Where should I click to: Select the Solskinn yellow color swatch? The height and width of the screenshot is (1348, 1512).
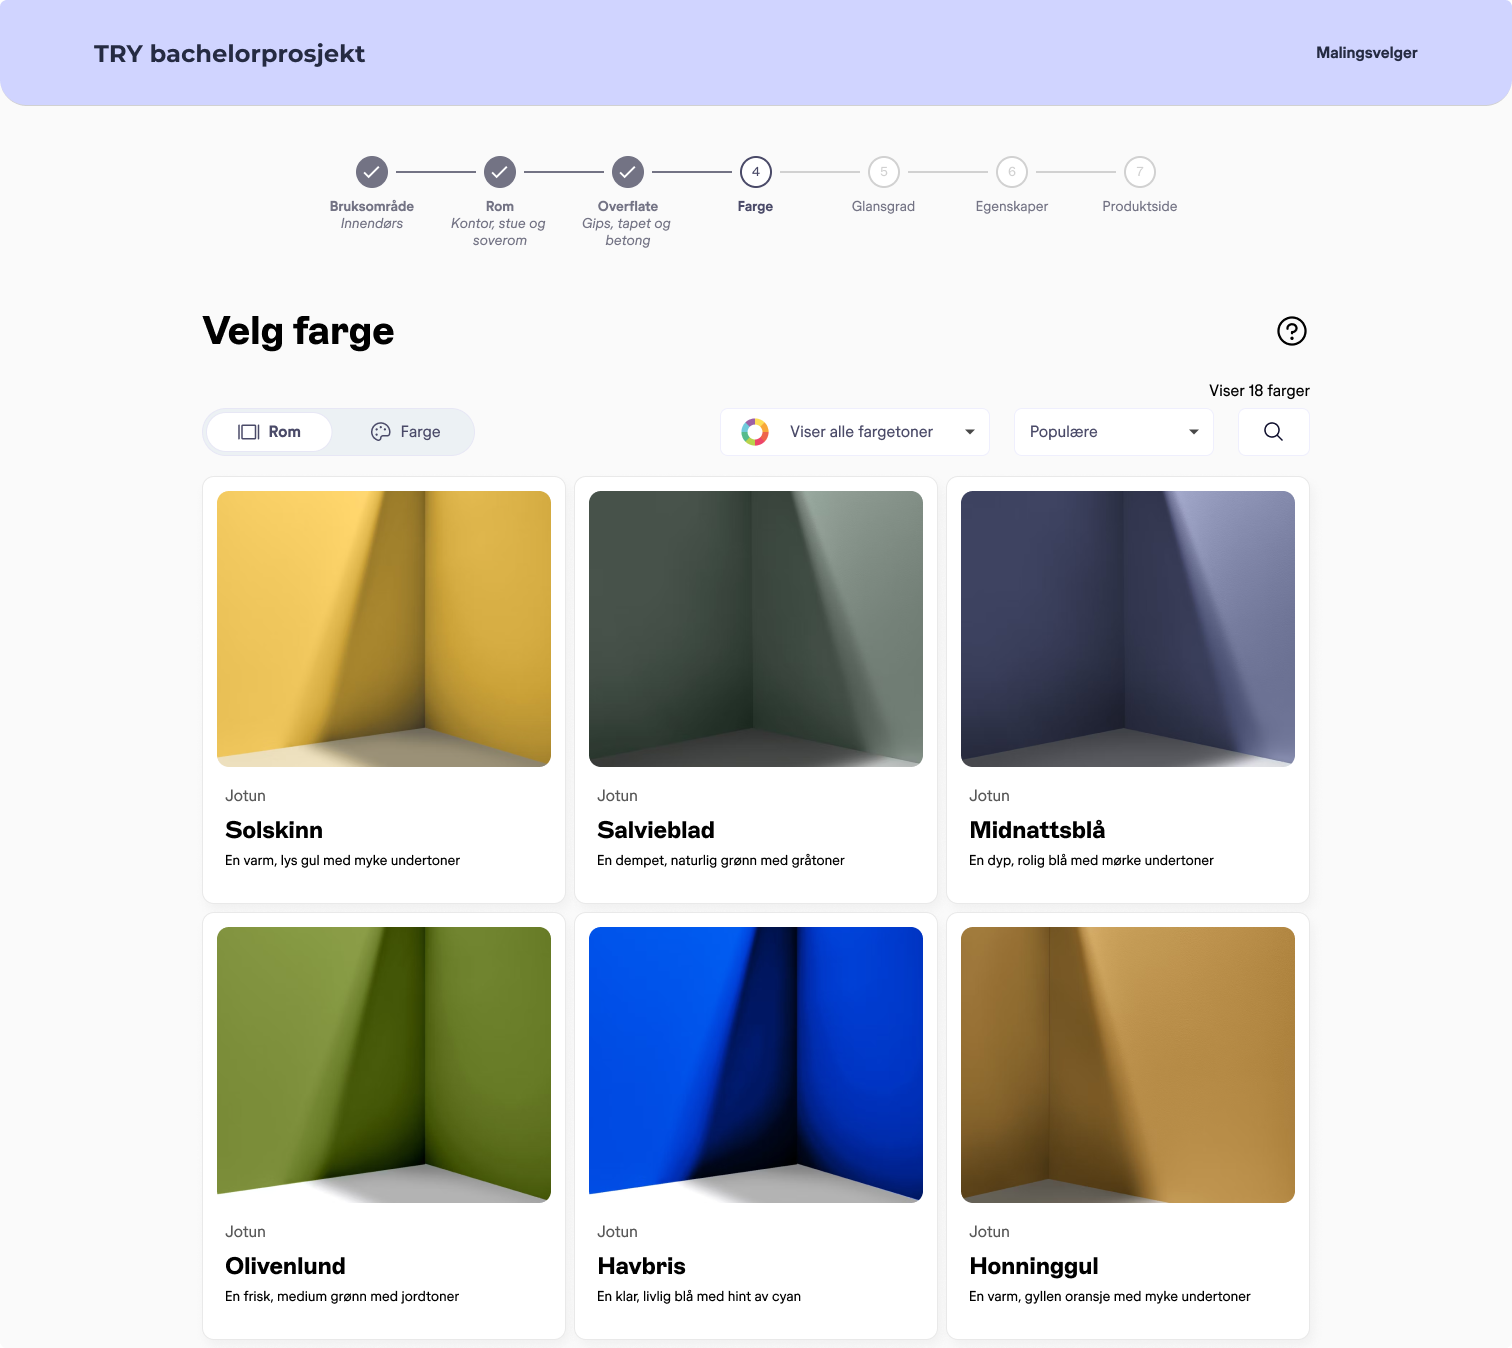click(x=384, y=629)
